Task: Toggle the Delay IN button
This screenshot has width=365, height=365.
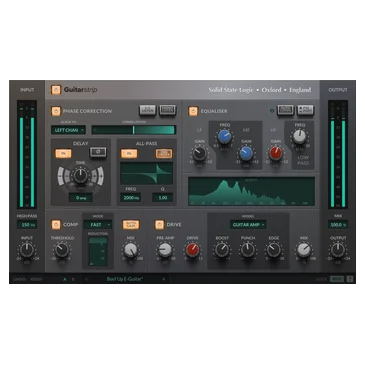Action: point(63,153)
